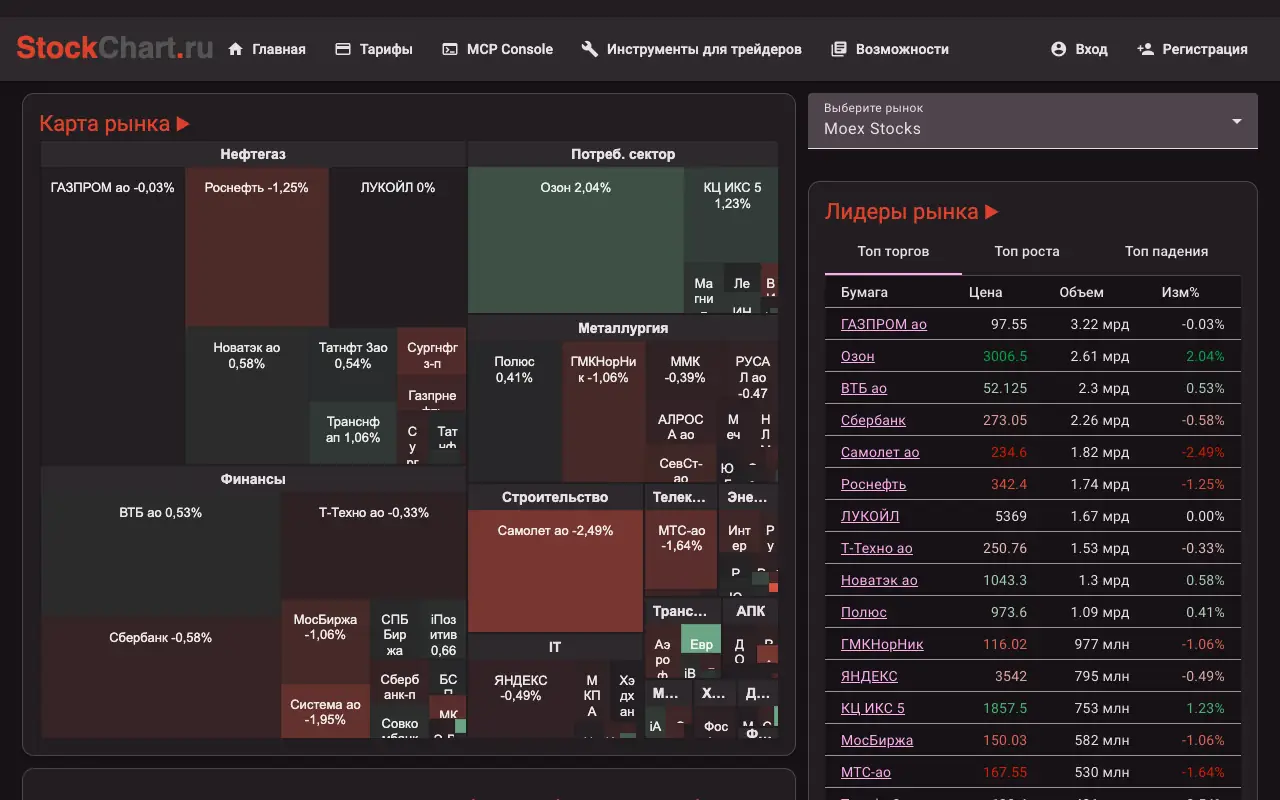Open the Сбербанк link in table
The height and width of the screenshot is (800, 1280).
coord(873,420)
